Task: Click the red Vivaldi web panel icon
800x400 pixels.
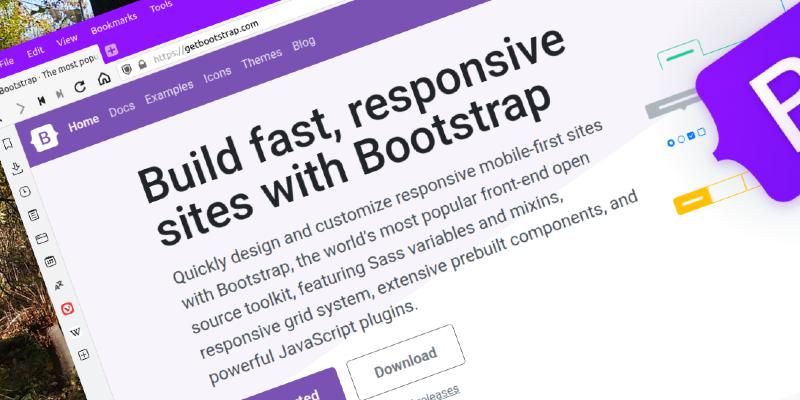Action: pyautogui.click(x=67, y=309)
